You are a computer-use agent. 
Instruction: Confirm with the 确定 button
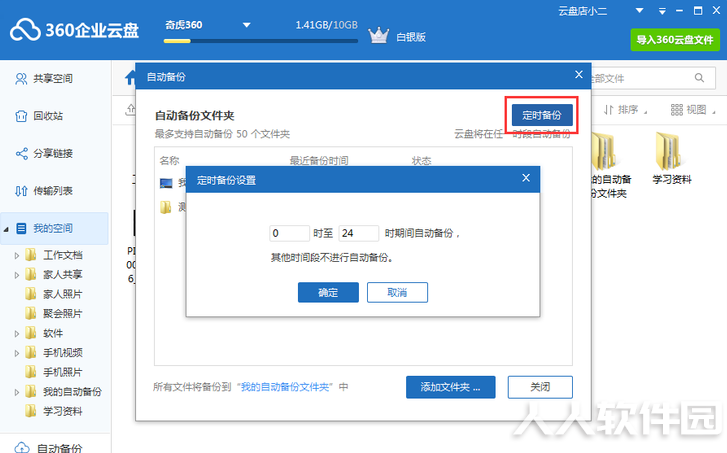coord(328,293)
